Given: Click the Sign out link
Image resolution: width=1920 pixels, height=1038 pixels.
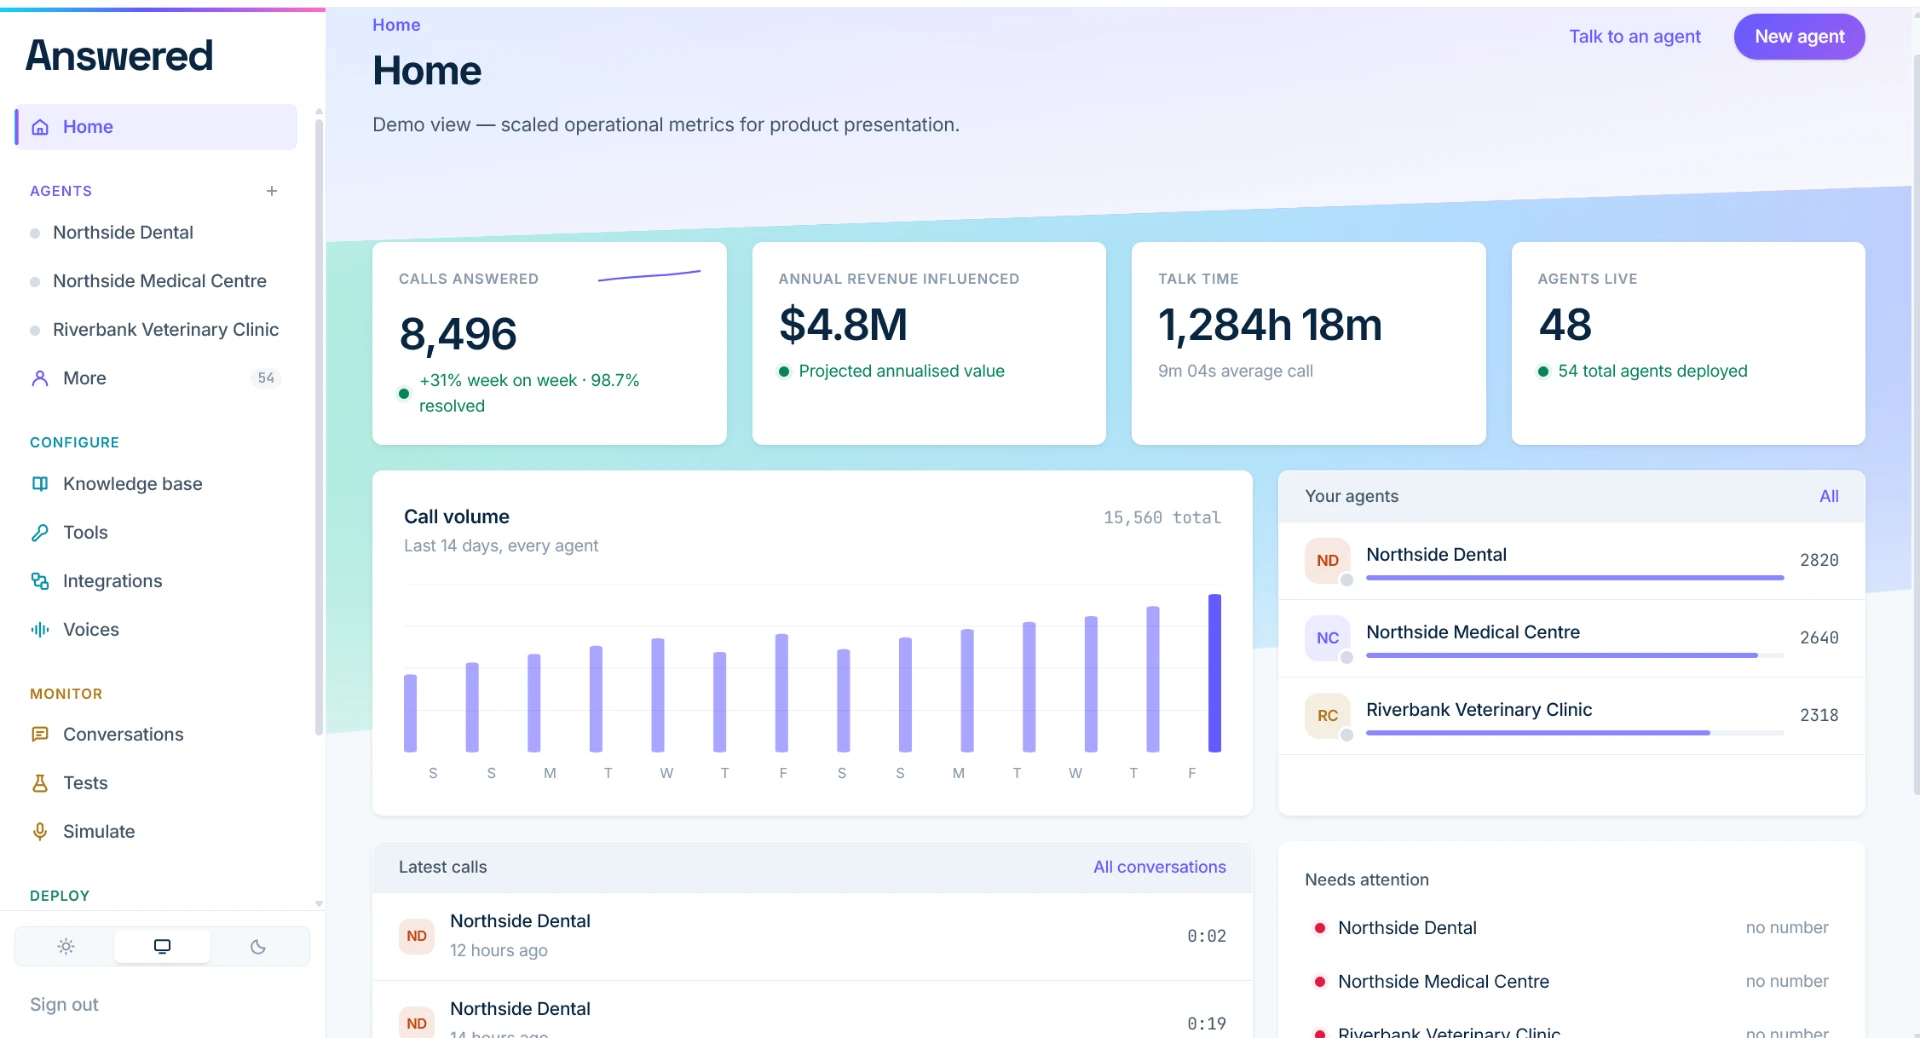Looking at the screenshot, I should 64,1005.
